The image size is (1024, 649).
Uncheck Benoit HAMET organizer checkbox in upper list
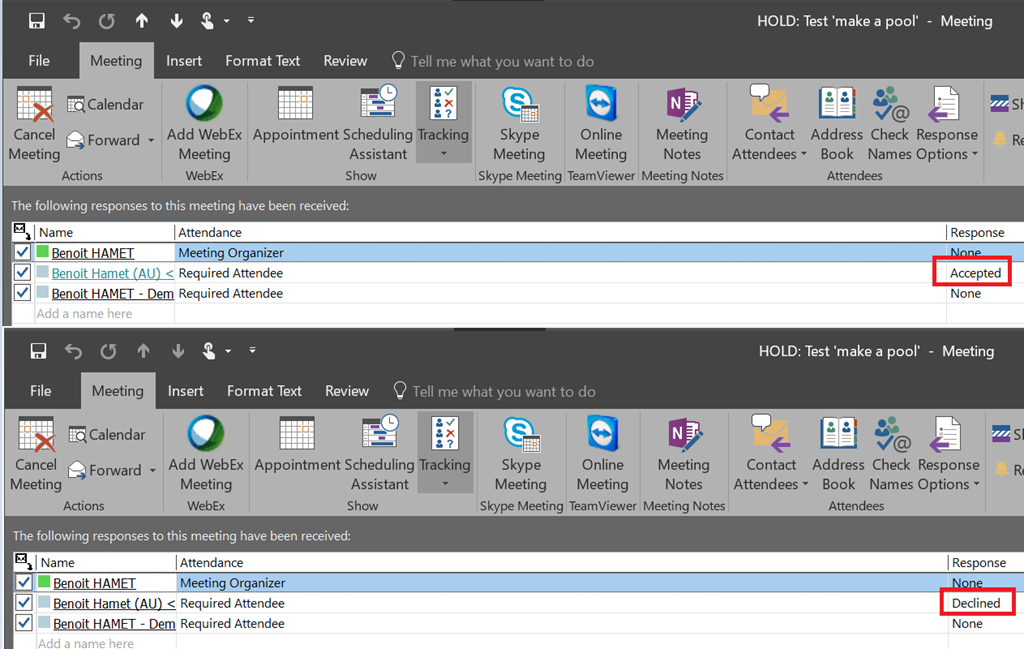[22, 253]
